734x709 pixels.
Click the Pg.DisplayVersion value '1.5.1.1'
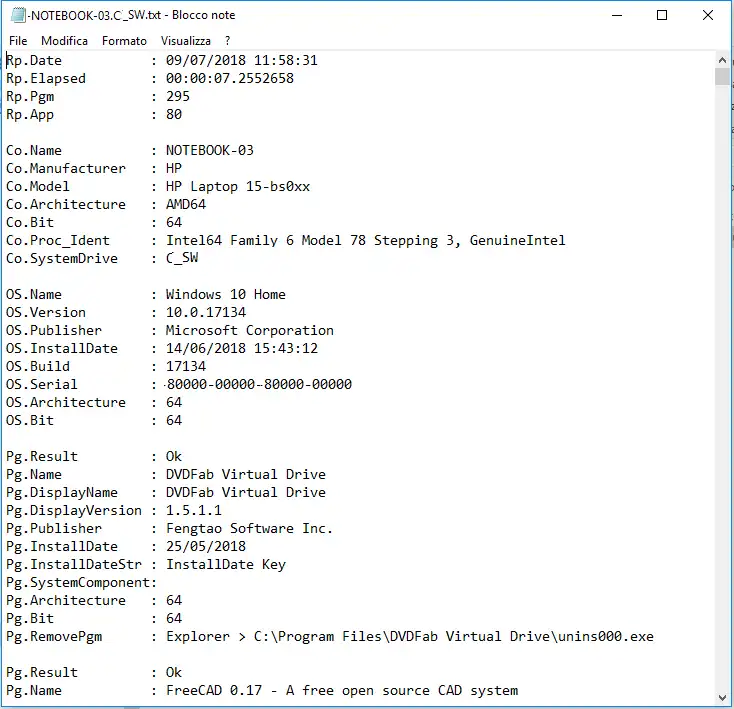194,511
